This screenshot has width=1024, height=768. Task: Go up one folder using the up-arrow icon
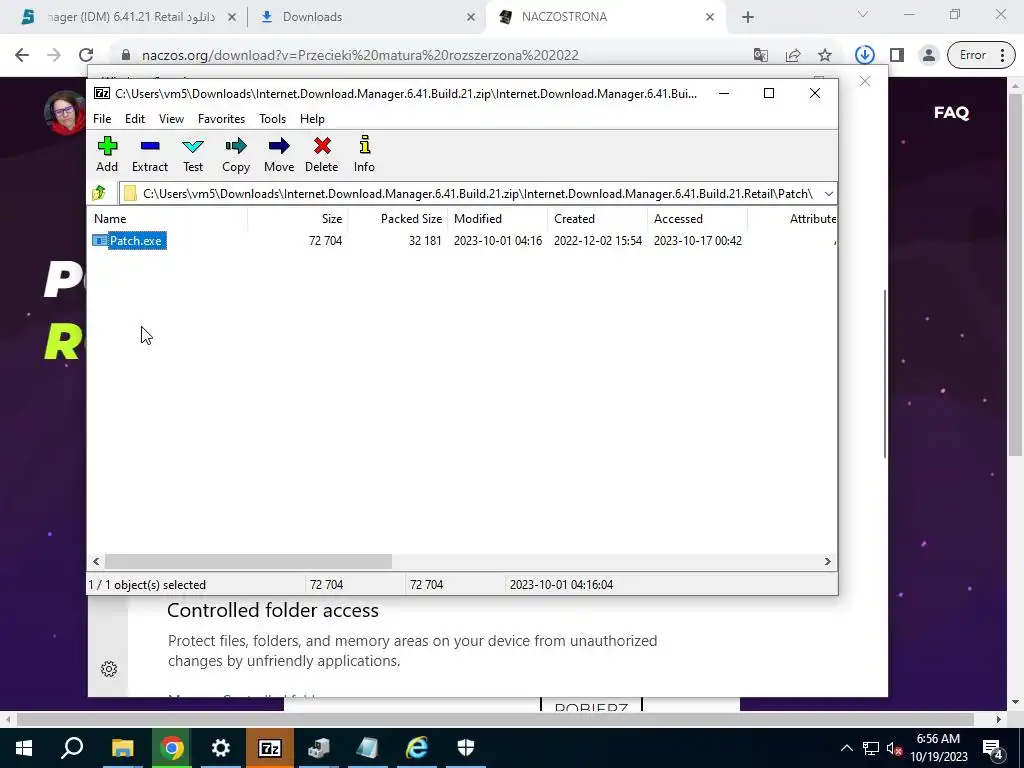(x=99, y=193)
